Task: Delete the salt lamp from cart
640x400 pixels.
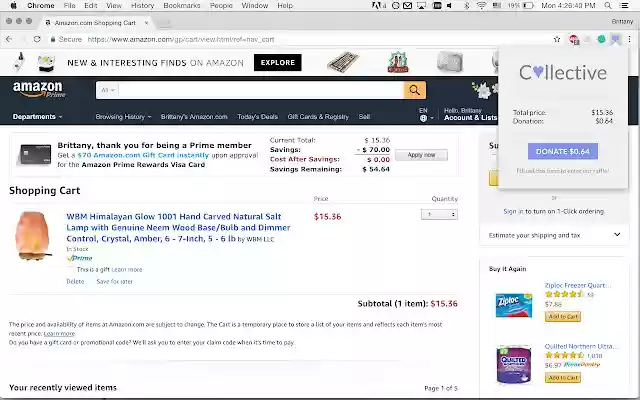Action: pyautogui.click(x=75, y=282)
